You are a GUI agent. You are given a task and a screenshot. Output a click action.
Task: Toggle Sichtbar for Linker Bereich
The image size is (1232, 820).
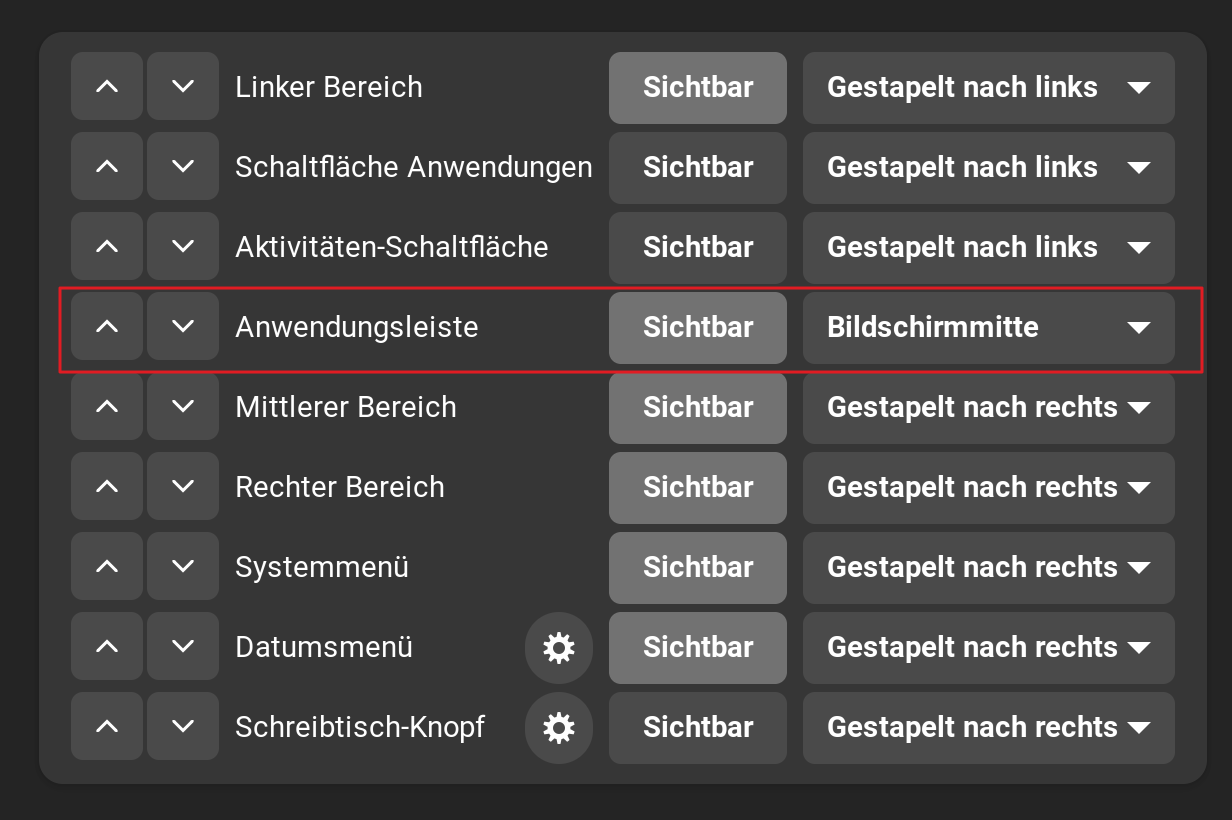(698, 87)
